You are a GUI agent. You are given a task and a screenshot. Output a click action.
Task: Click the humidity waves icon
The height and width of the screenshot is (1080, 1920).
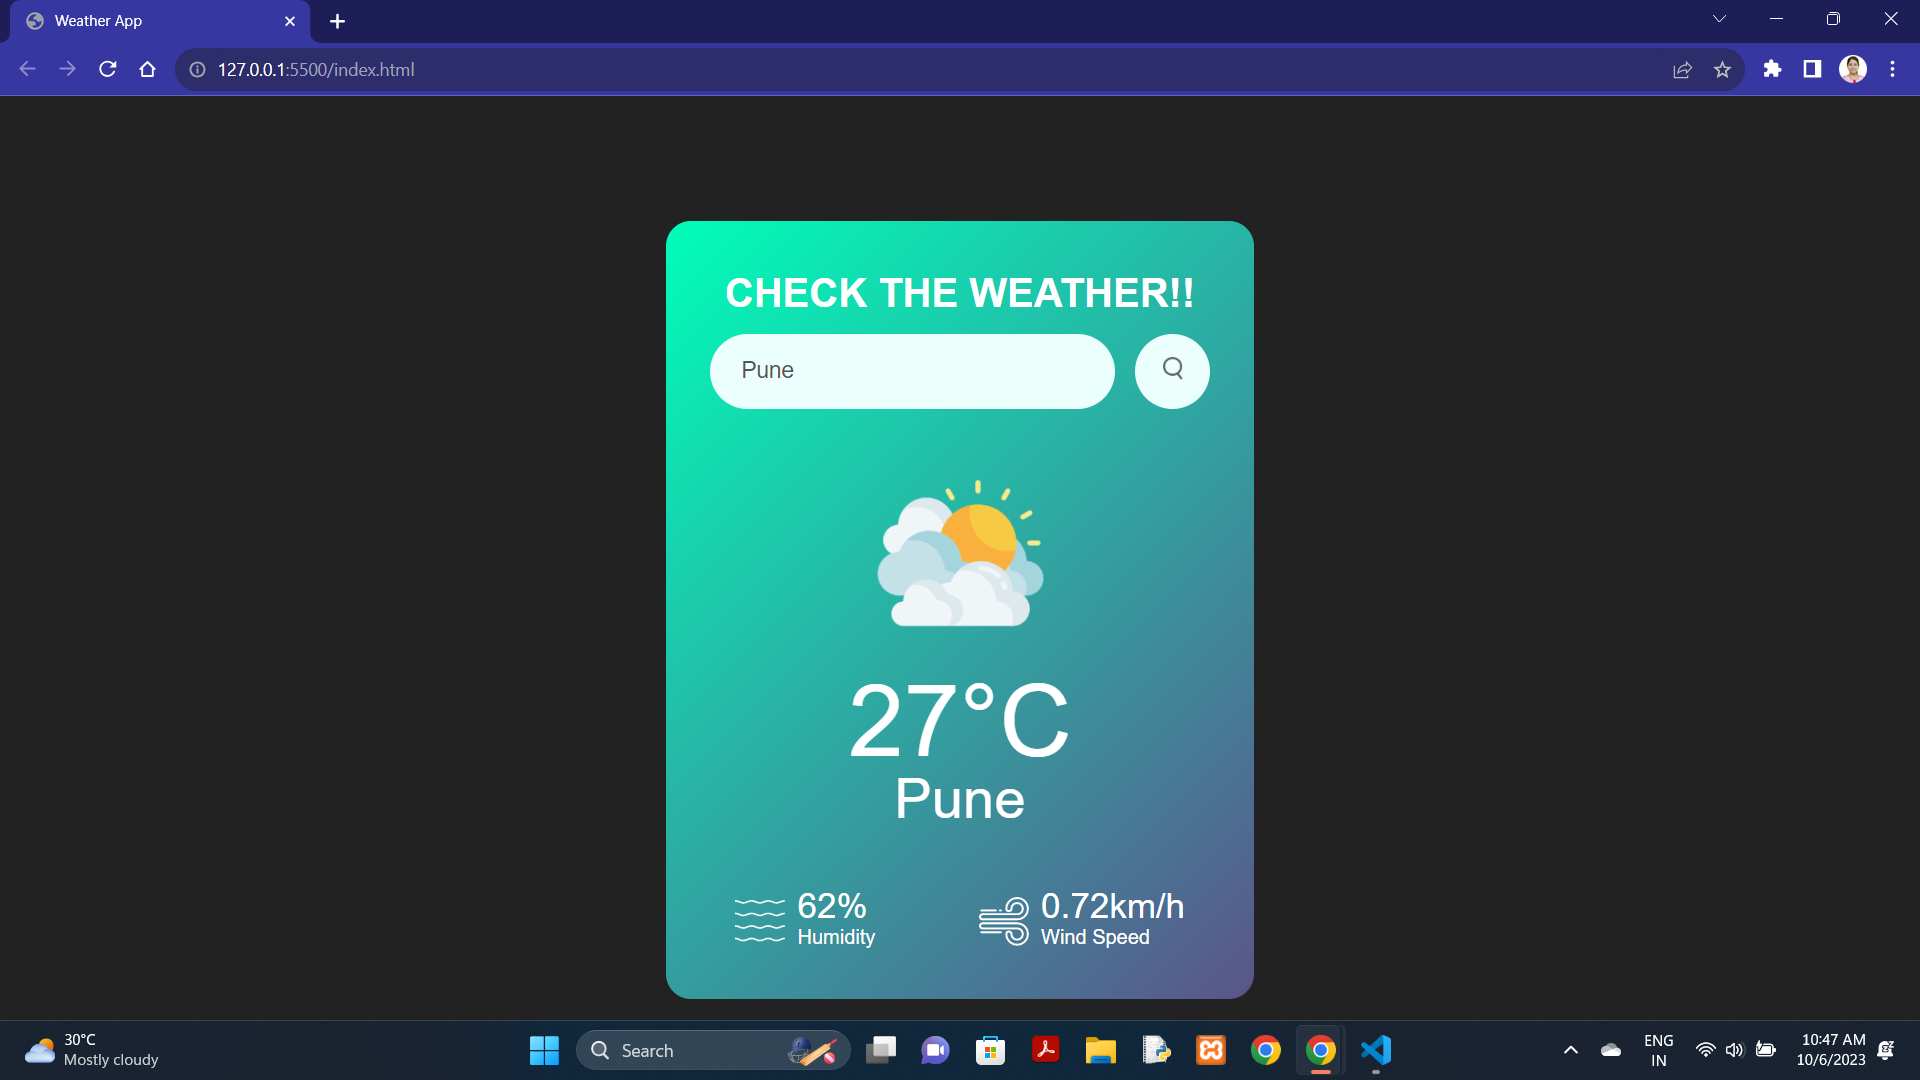(x=758, y=919)
